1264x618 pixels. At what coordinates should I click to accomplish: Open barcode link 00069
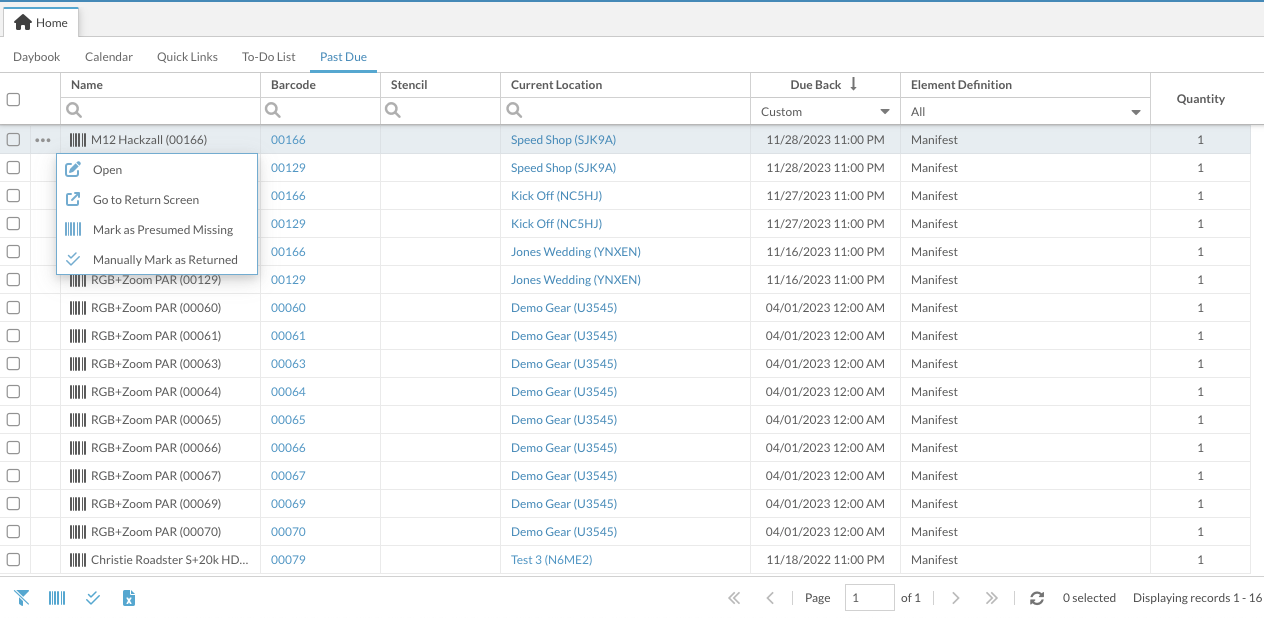(x=288, y=504)
